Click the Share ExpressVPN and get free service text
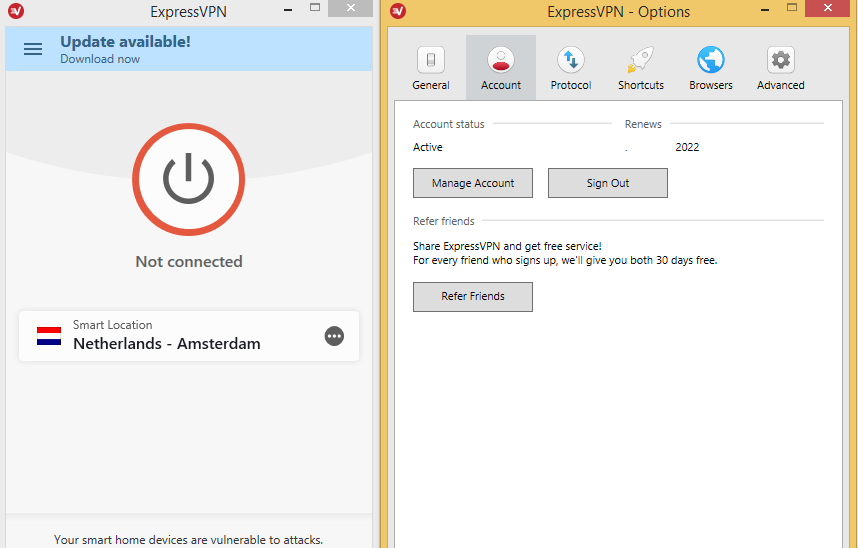 (507, 246)
